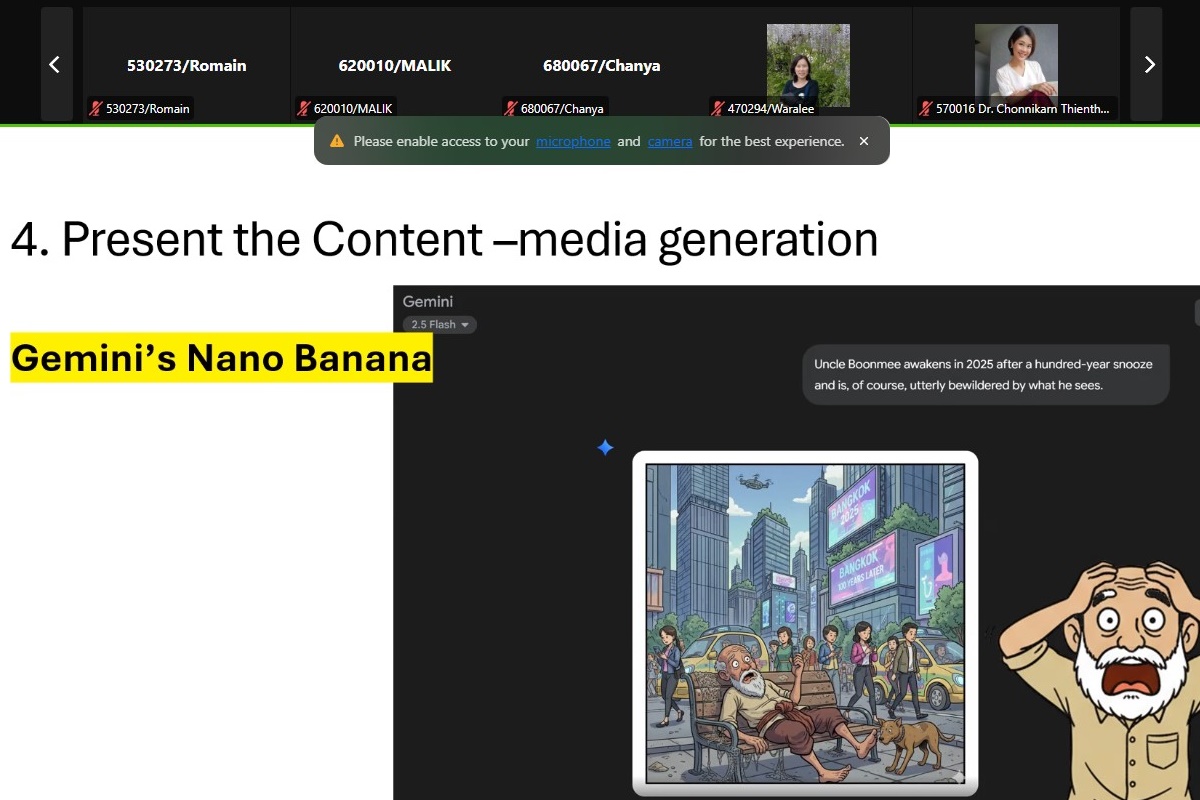Select the 530273/Romain participant tile

186,66
